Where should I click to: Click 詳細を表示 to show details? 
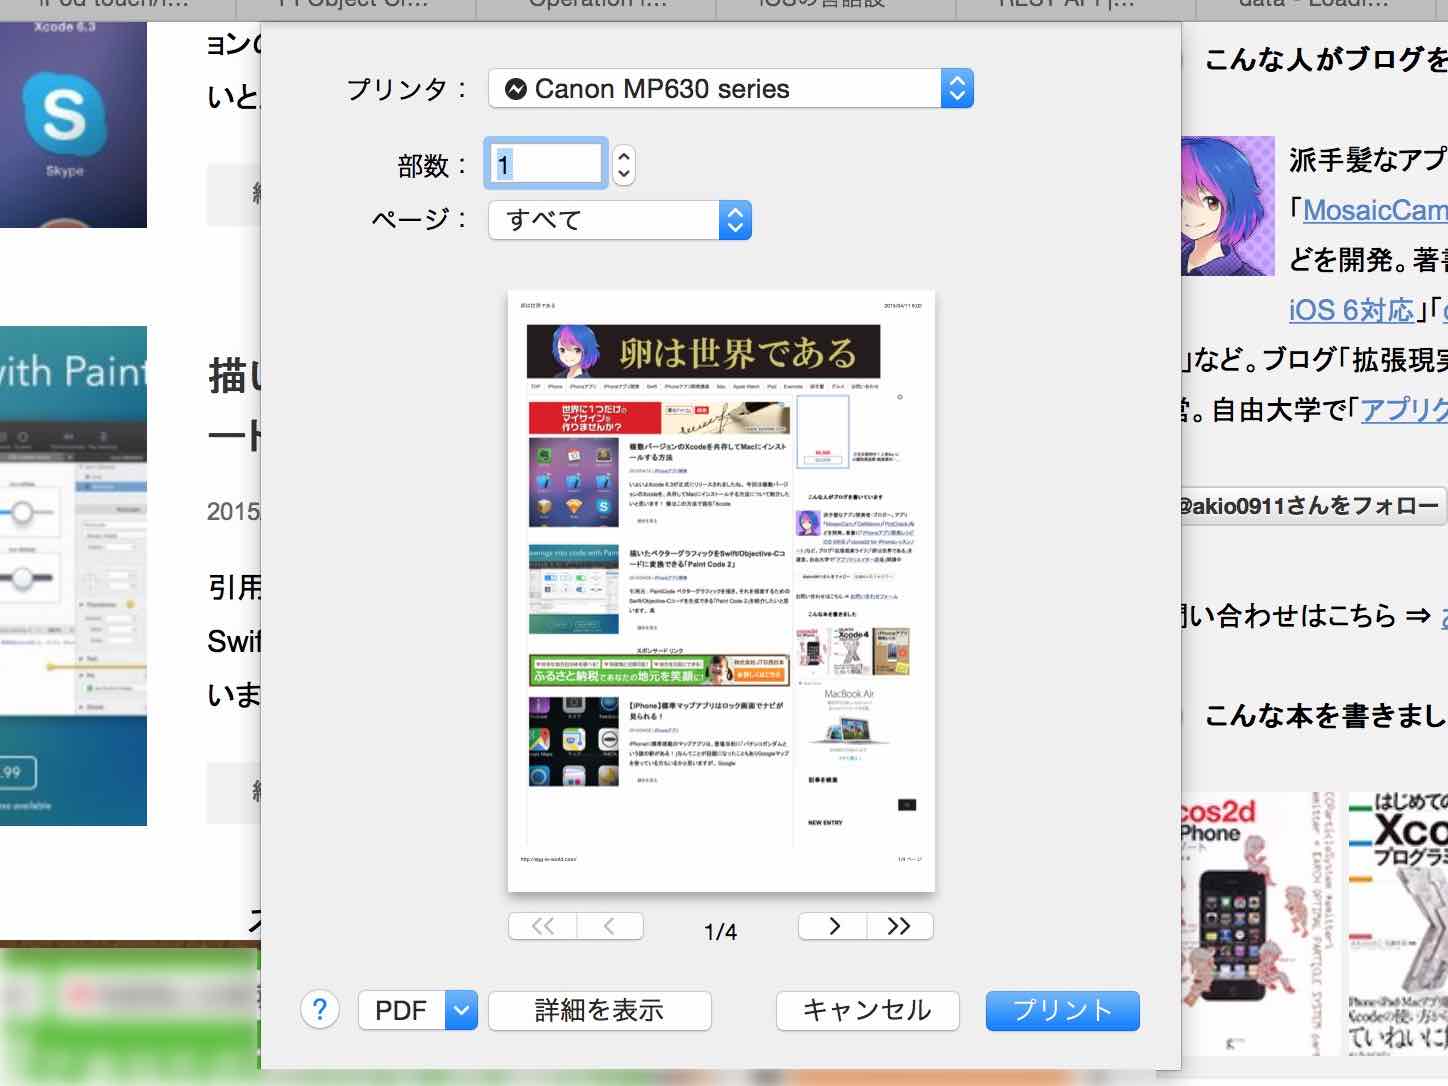coord(599,1010)
